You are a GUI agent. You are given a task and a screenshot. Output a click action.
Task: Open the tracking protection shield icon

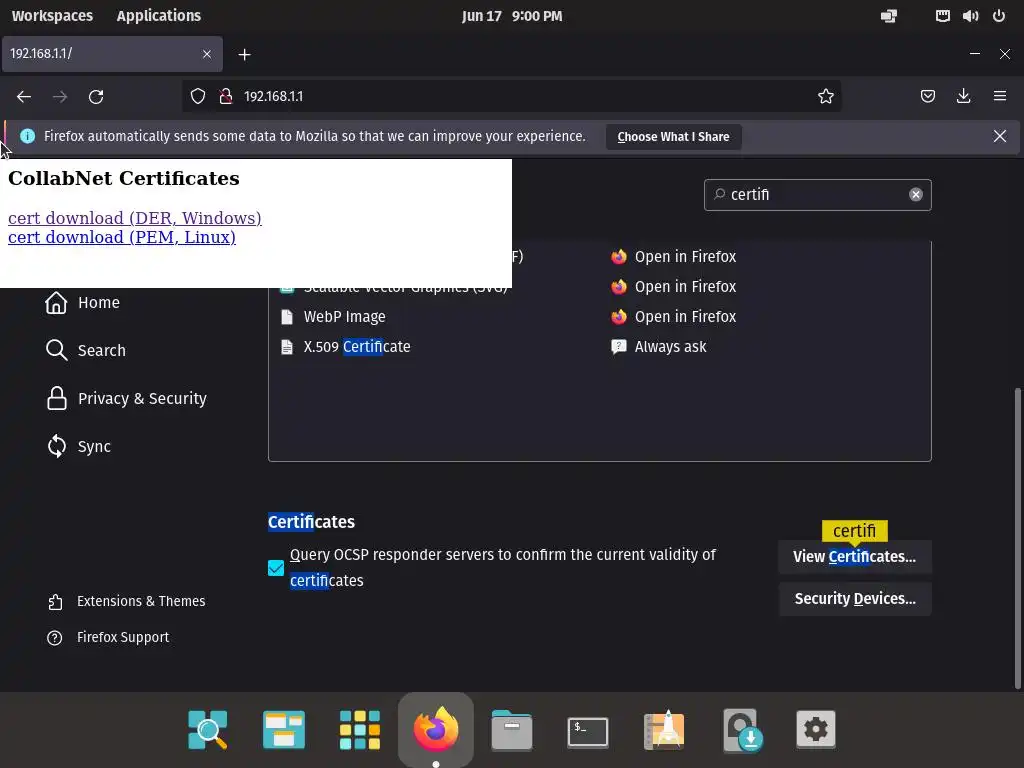coord(198,97)
